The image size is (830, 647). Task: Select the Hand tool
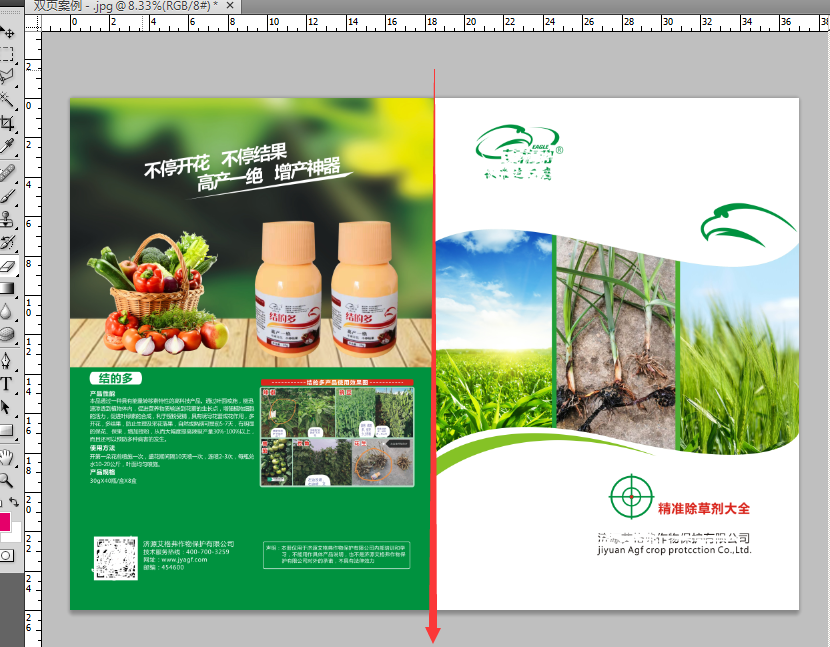7,457
